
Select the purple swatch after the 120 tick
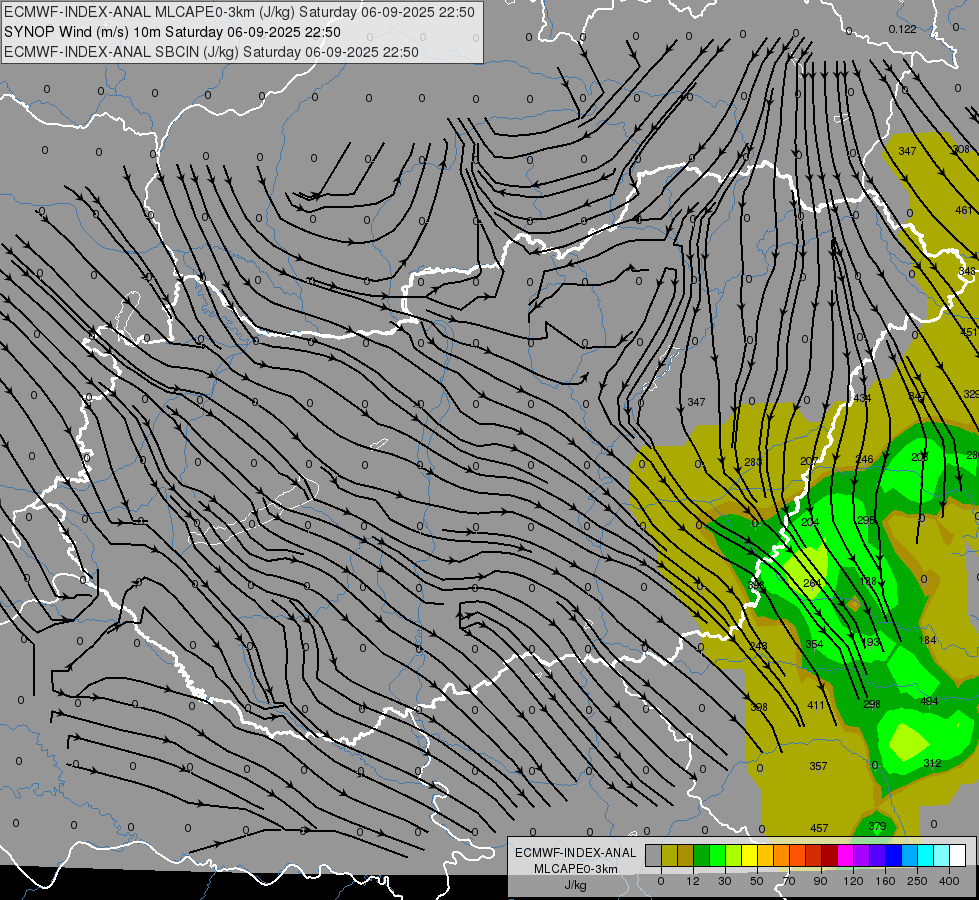pyautogui.click(x=862, y=855)
